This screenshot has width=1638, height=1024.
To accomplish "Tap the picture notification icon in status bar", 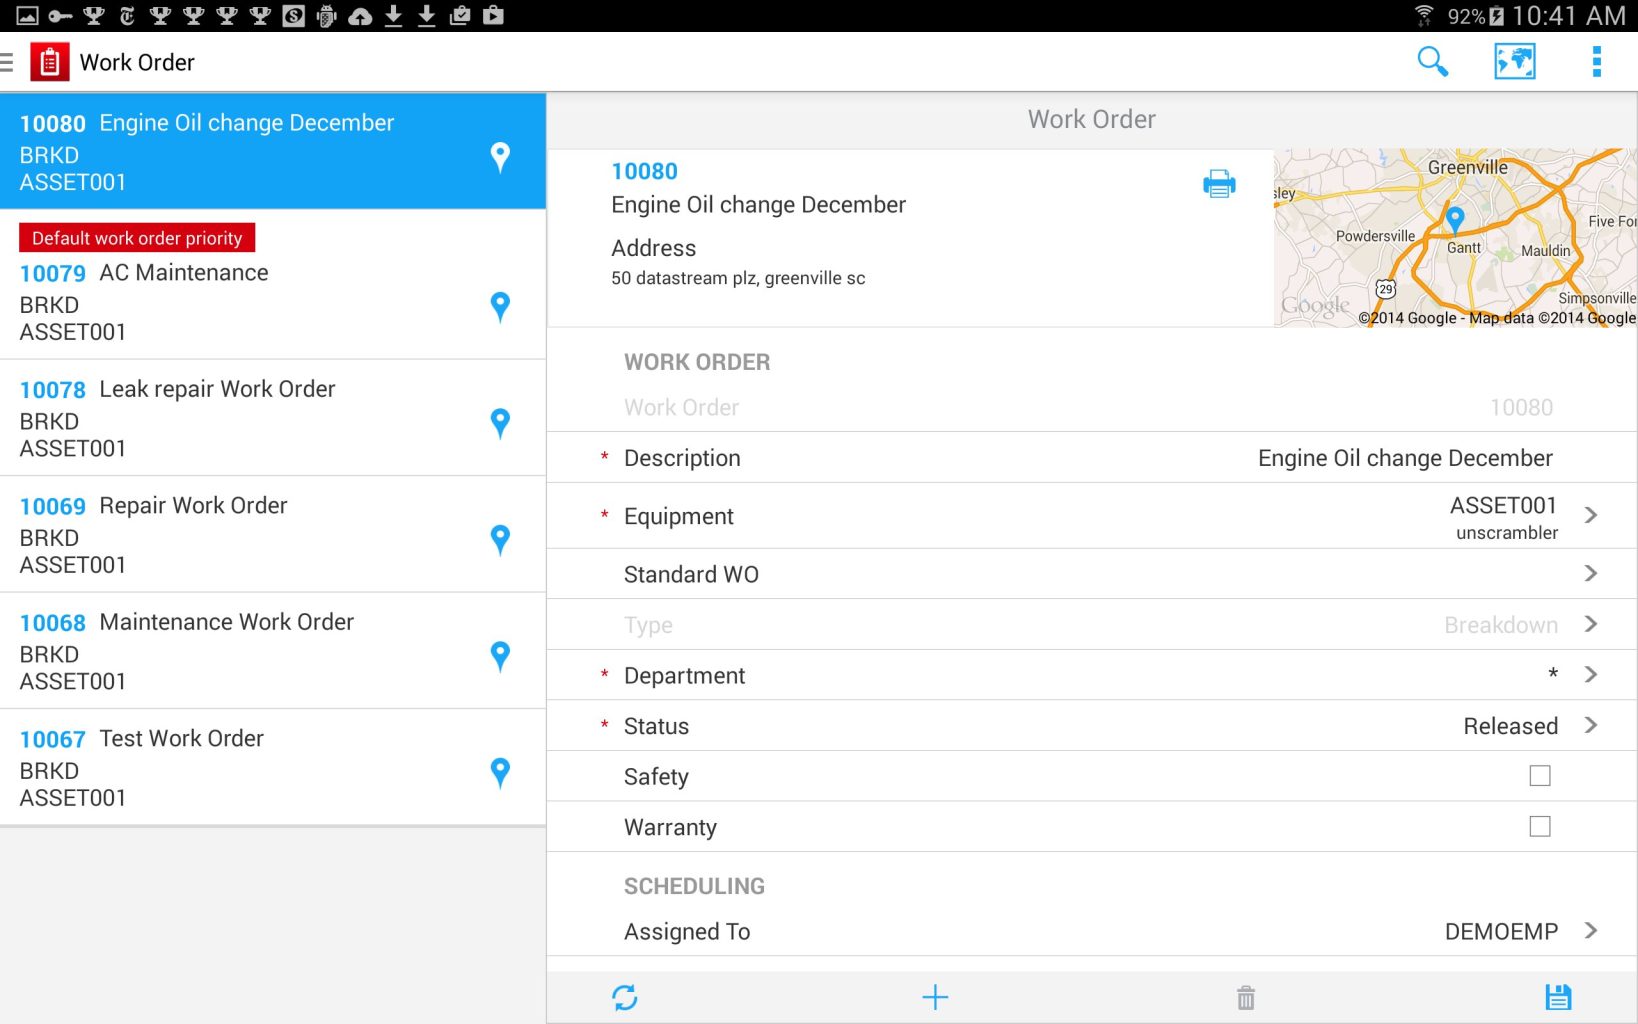I will [27, 16].
